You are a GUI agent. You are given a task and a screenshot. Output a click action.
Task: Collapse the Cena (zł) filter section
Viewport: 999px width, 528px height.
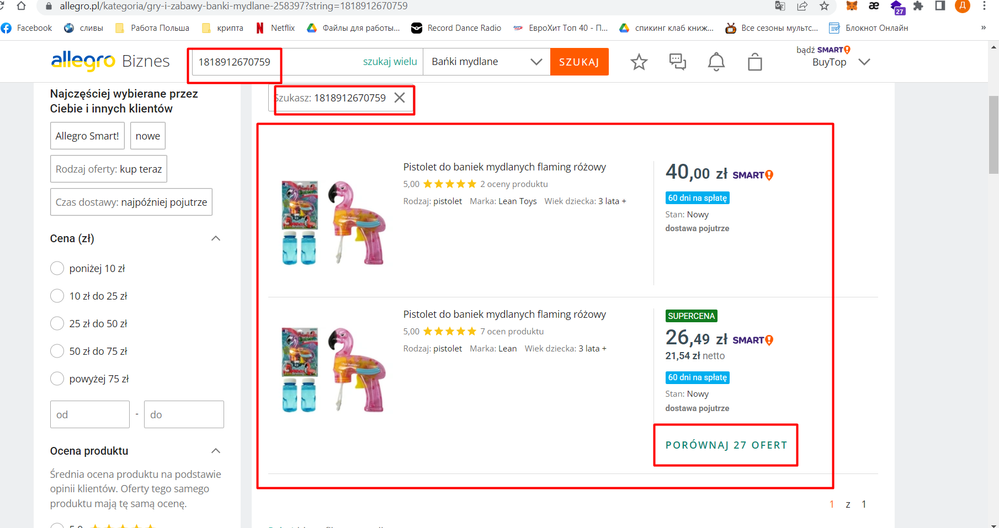click(216, 238)
